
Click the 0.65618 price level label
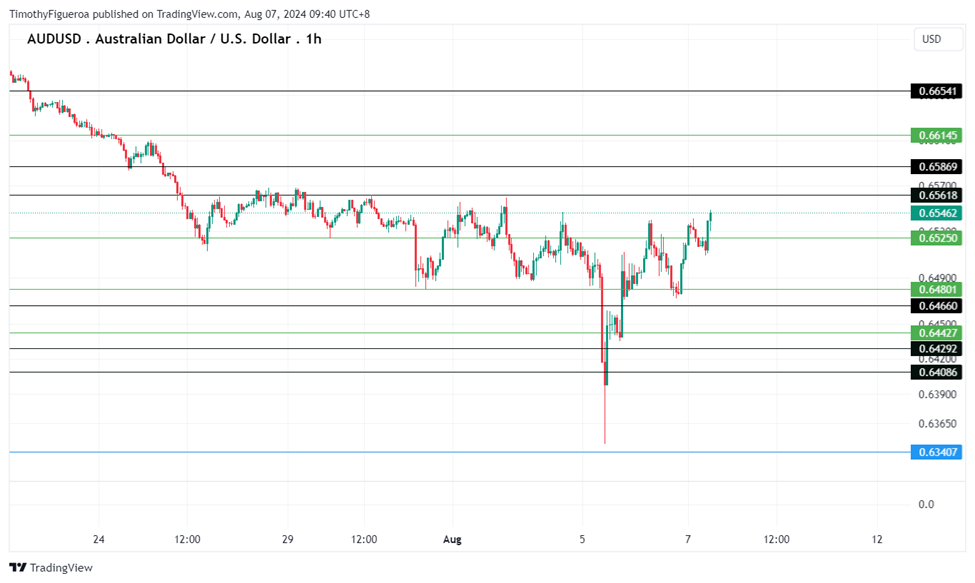937,195
